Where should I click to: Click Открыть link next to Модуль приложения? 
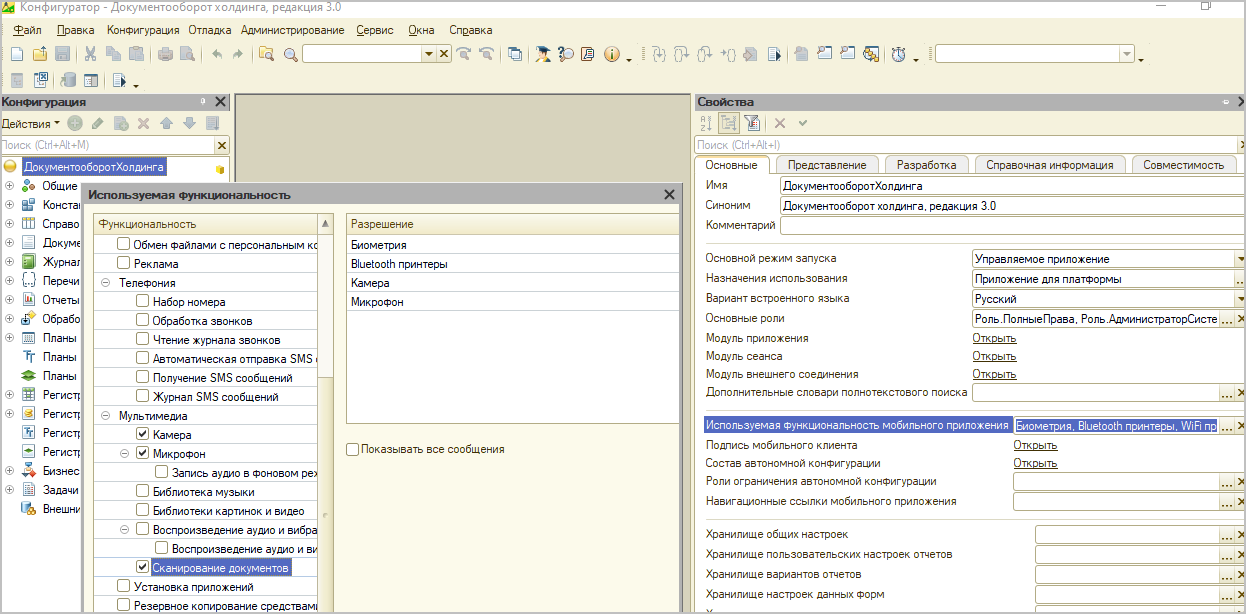994,338
